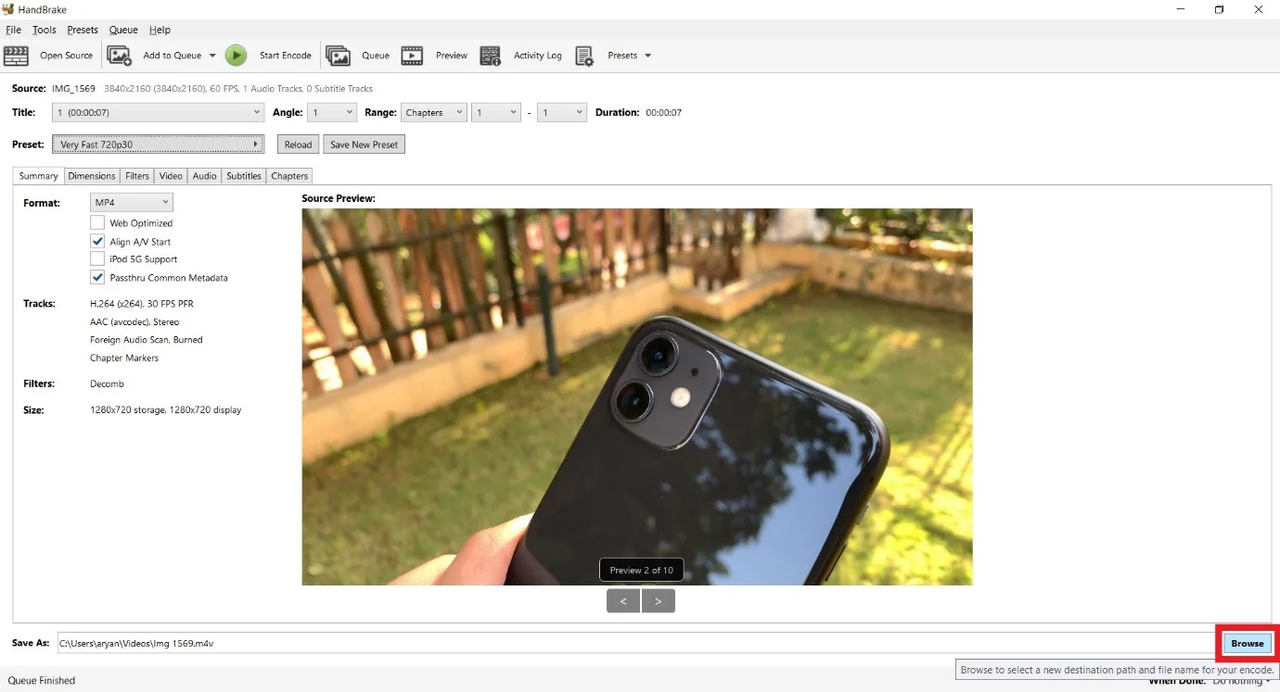1280x692 pixels.
Task: Click the Add to Queue picture icon
Action: 119,55
